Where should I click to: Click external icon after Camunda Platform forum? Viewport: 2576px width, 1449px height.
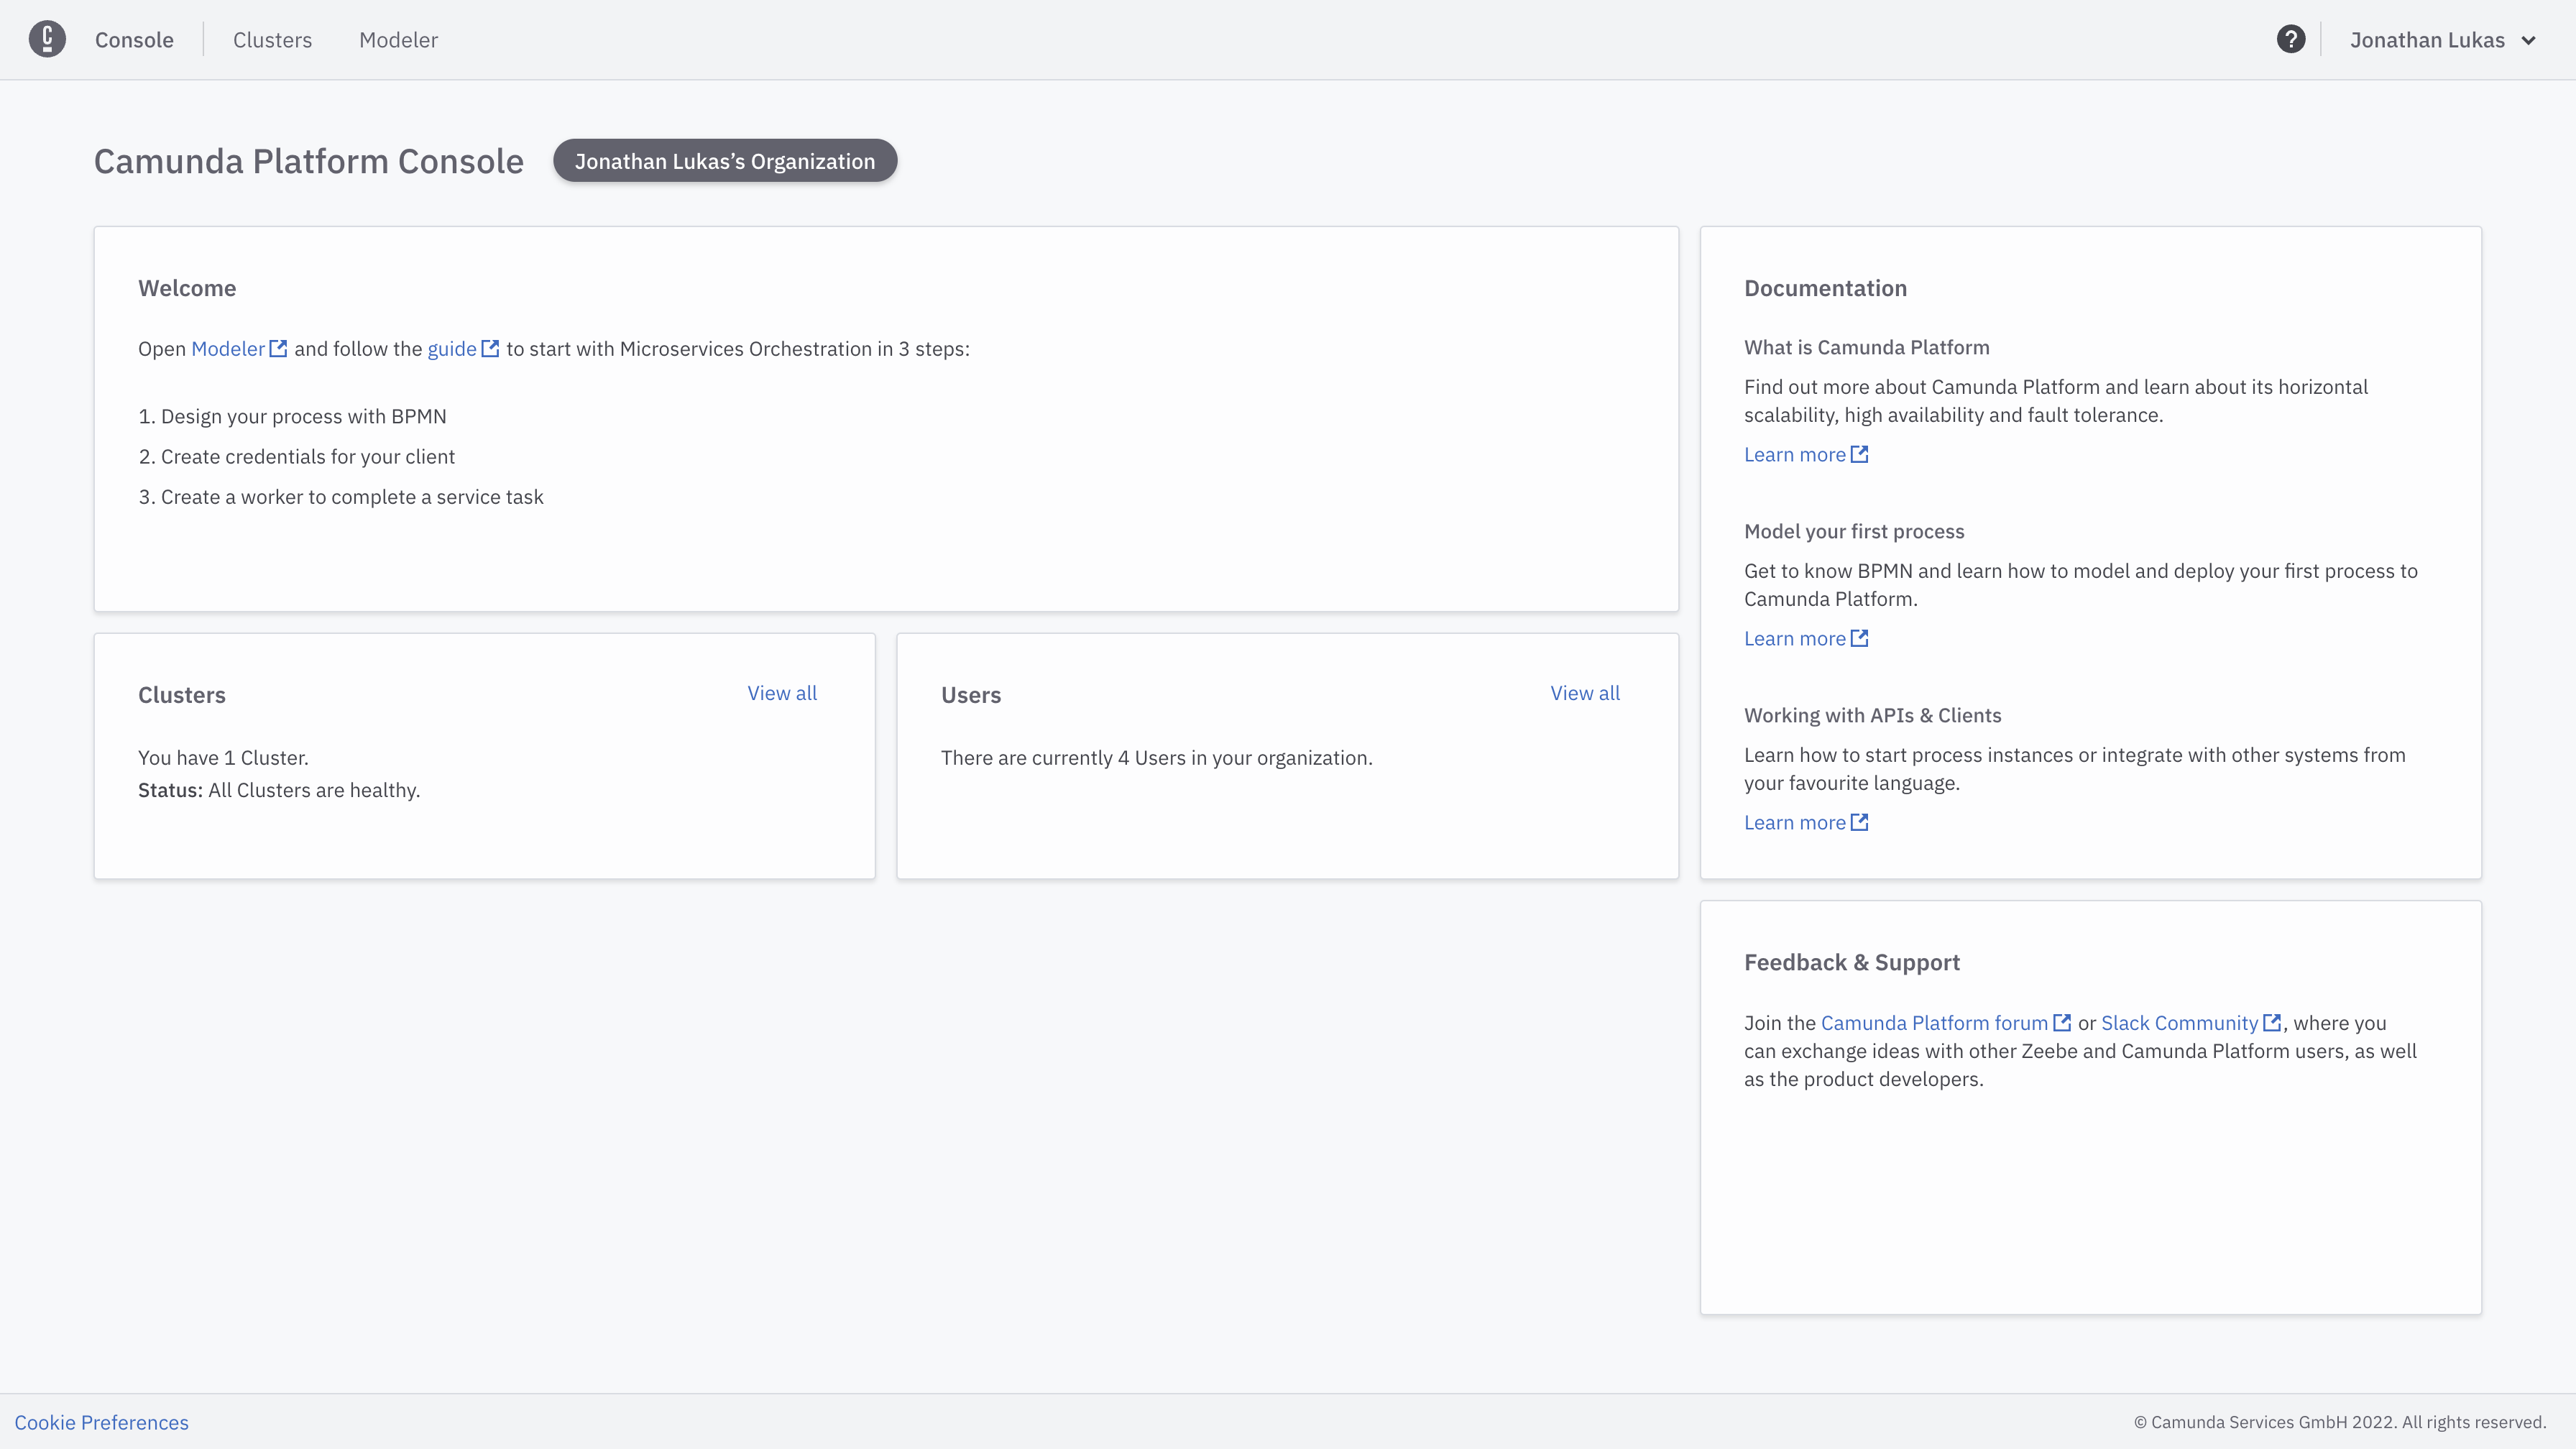[2062, 1023]
